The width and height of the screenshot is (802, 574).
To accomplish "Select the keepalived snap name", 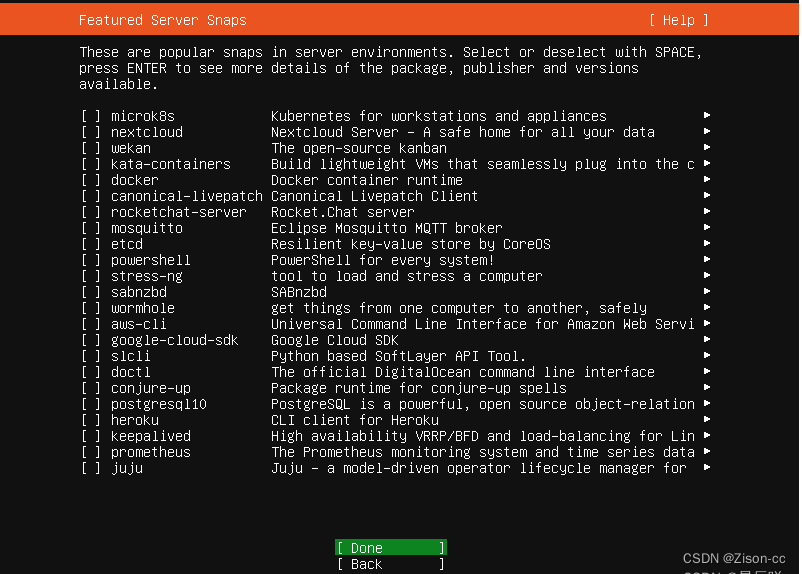I will pos(151,436).
